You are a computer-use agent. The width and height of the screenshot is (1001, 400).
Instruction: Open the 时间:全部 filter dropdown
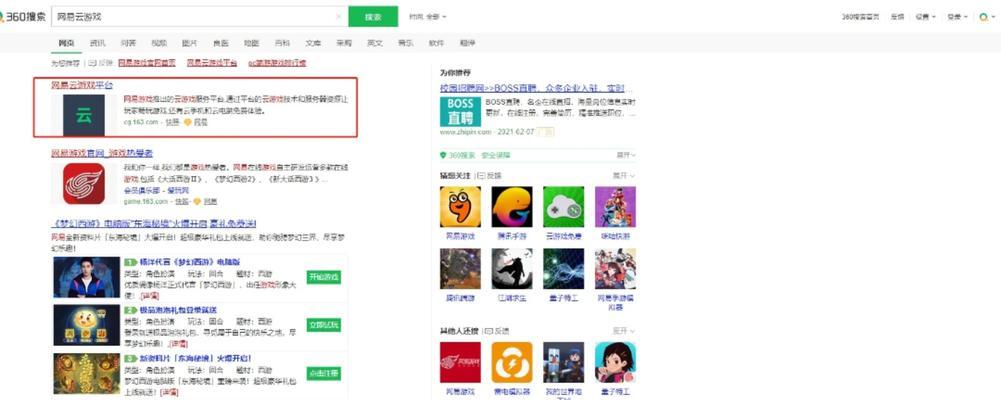point(428,17)
